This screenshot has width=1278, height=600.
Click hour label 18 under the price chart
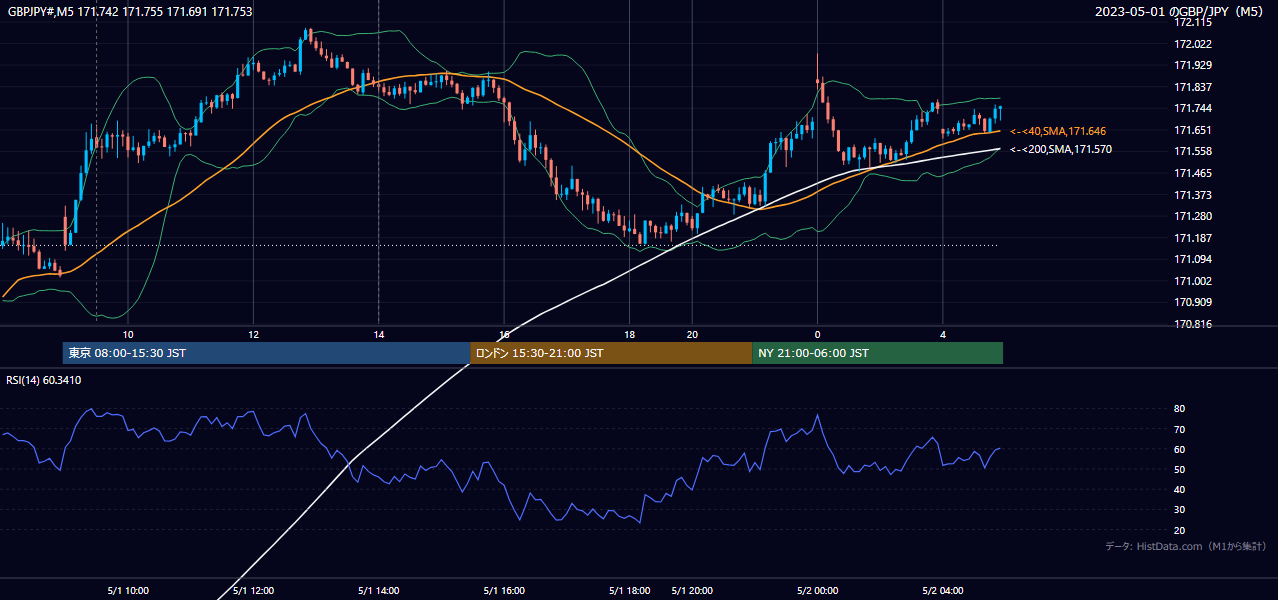coord(629,334)
